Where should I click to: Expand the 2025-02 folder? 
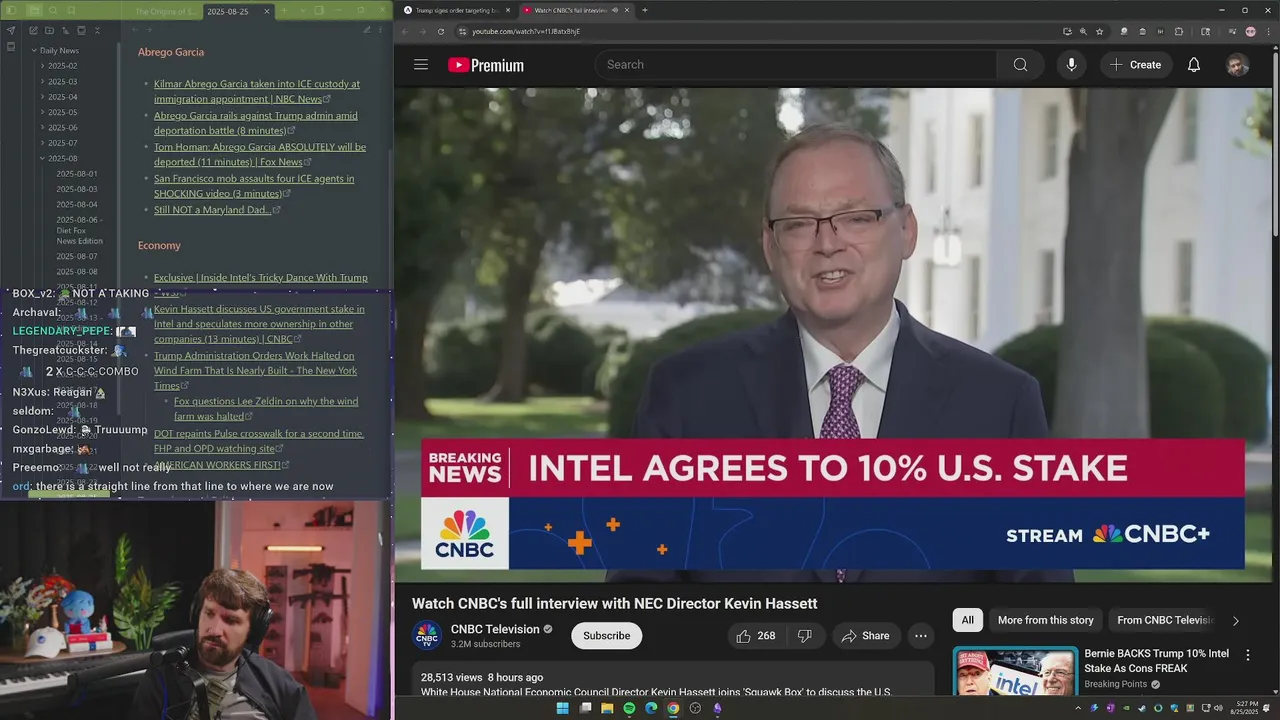pyautogui.click(x=43, y=66)
